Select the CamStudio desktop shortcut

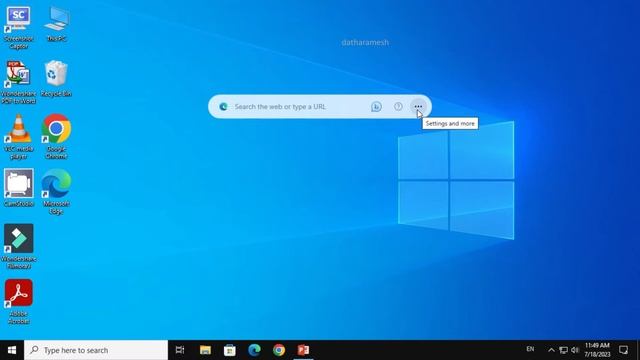pyautogui.click(x=18, y=188)
